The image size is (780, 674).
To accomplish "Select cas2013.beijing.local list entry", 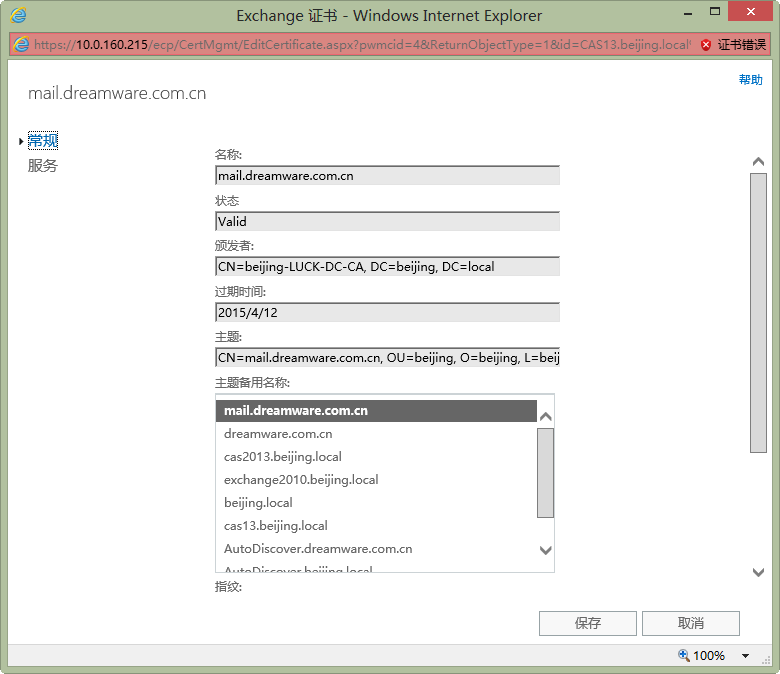I will click(x=376, y=457).
